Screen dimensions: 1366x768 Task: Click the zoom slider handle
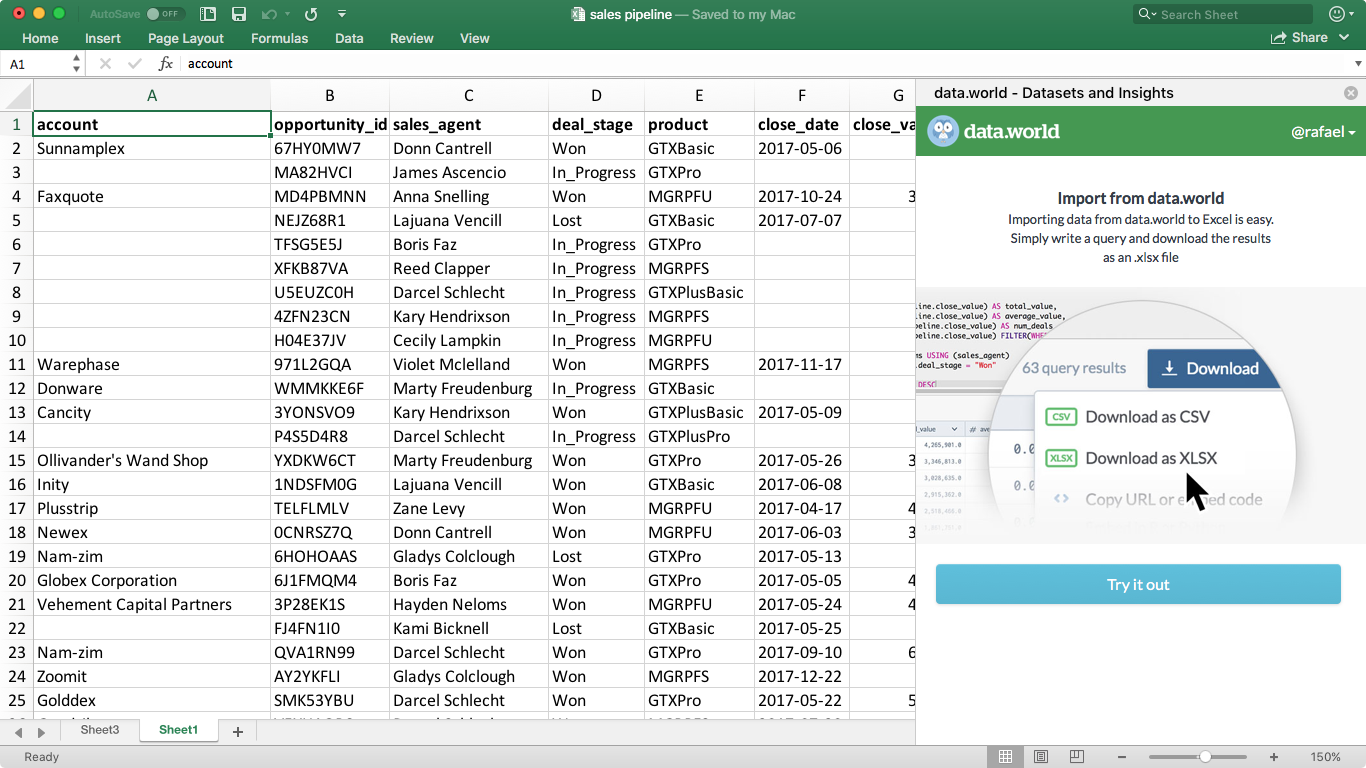(x=1206, y=757)
